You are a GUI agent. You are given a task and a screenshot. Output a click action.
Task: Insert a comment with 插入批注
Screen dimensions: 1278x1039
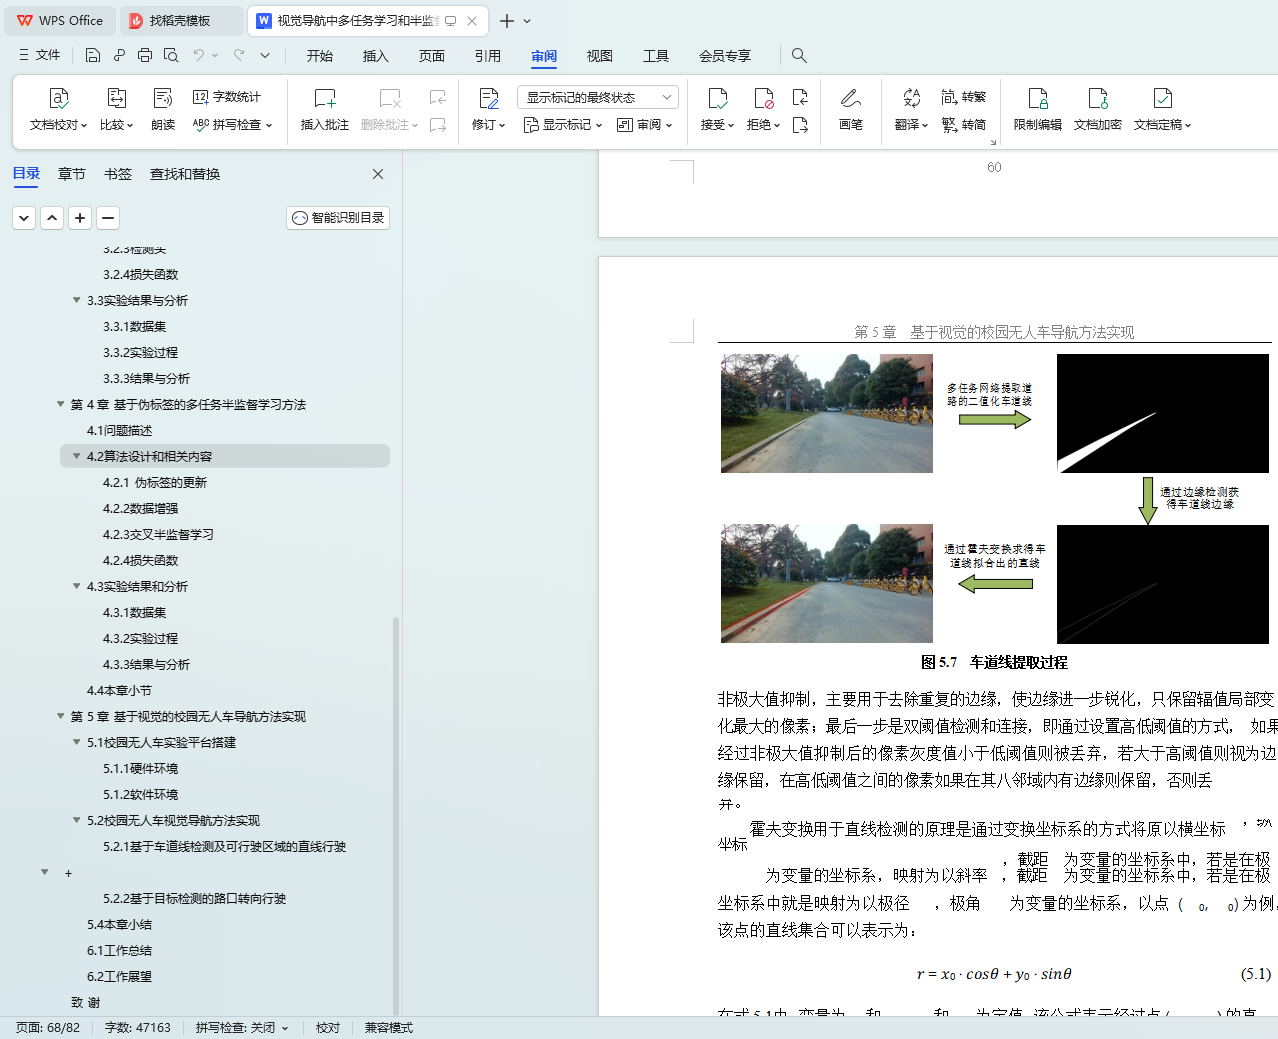coord(325,110)
